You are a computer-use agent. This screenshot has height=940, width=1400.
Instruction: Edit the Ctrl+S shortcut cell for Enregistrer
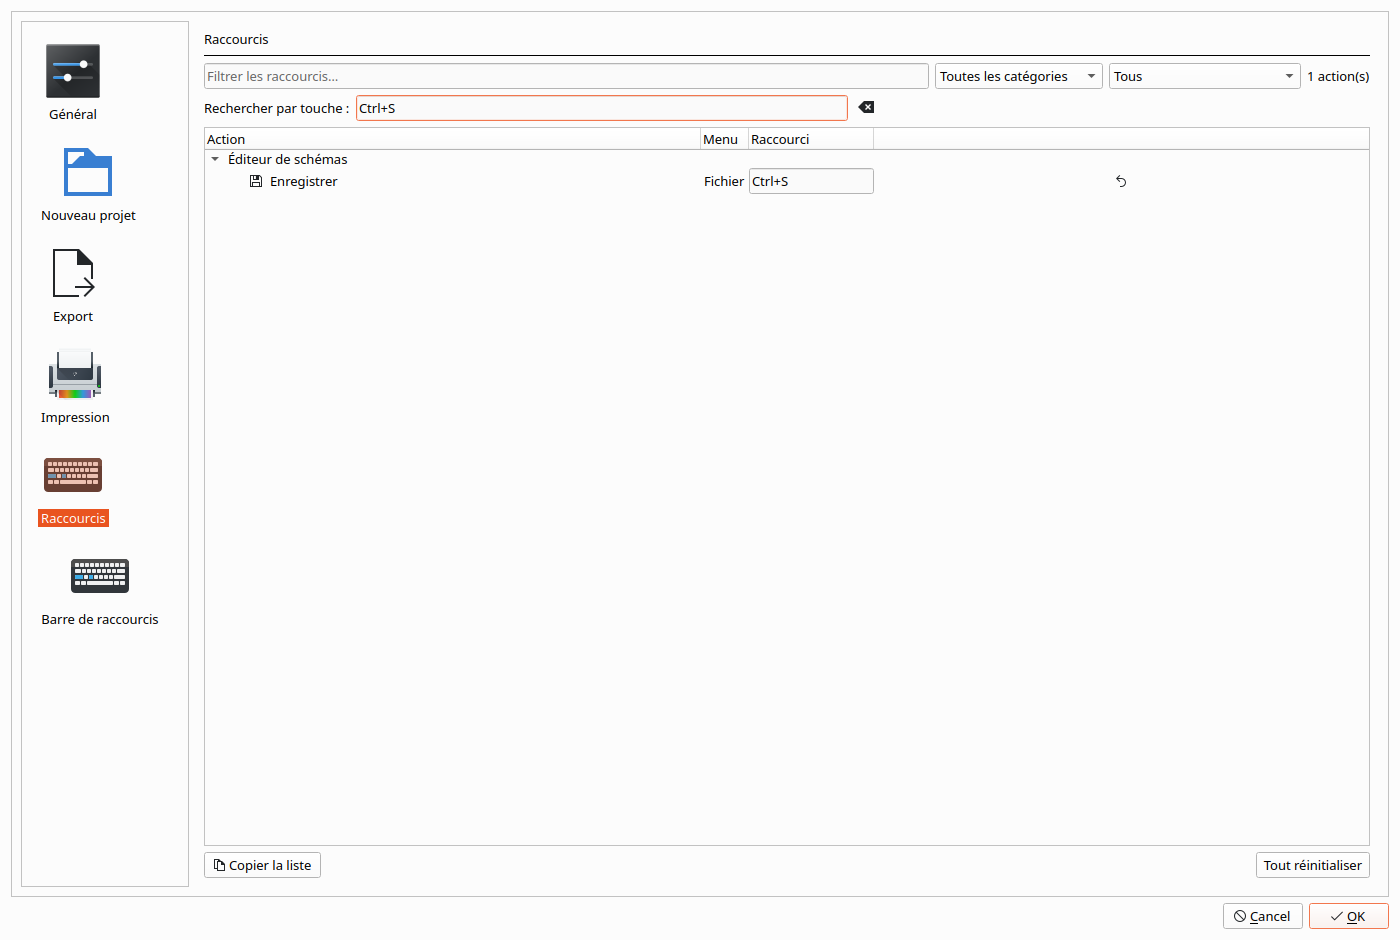[811, 181]
